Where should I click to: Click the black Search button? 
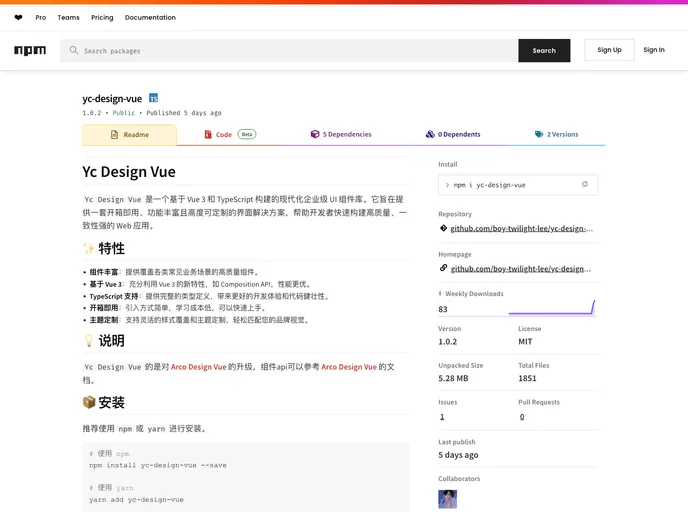pos(544,50)
